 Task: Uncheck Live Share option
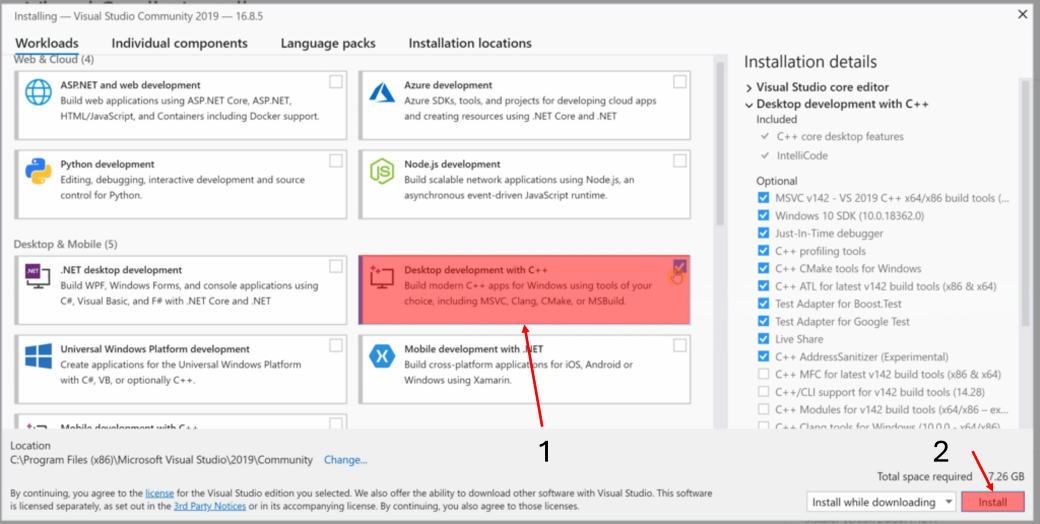tap(763, 339)
